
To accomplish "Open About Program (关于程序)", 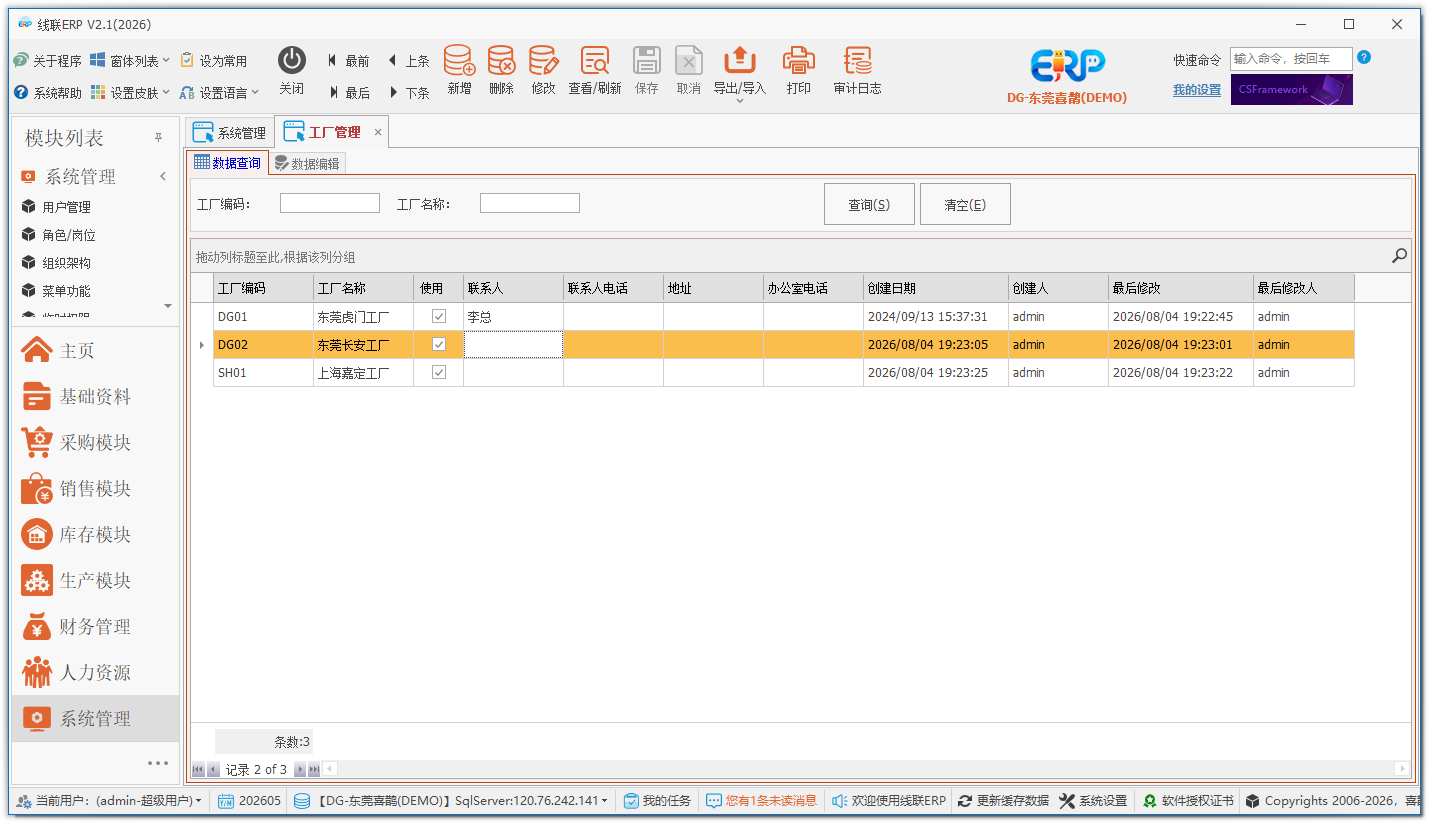I will (47, 61).
